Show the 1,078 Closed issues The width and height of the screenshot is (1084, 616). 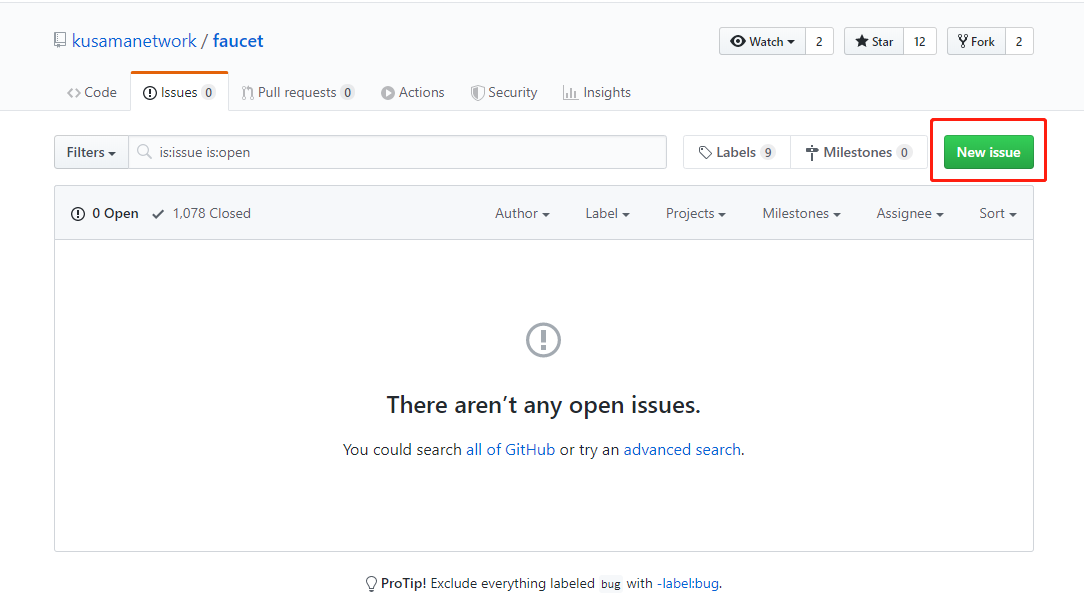pos(201,213)
